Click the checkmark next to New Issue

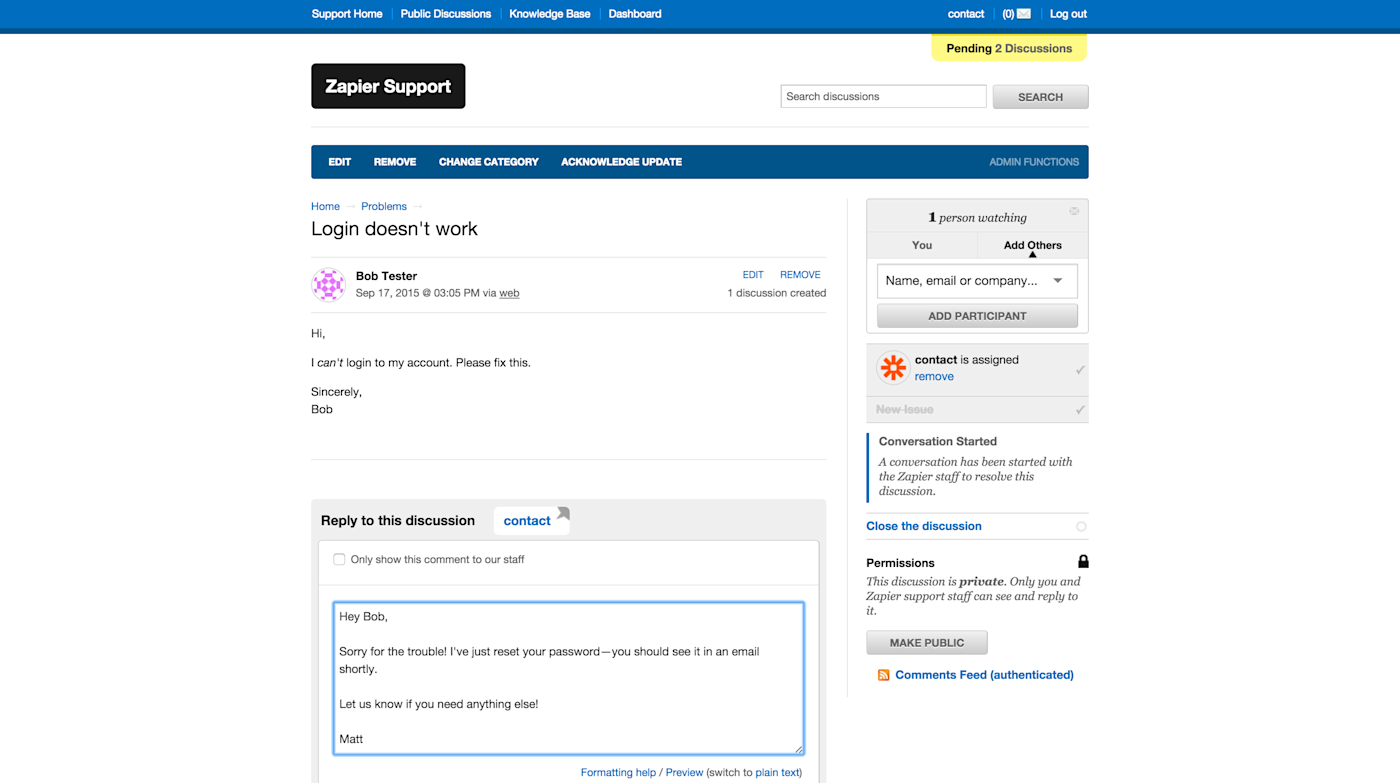[x=1080, y=410]
